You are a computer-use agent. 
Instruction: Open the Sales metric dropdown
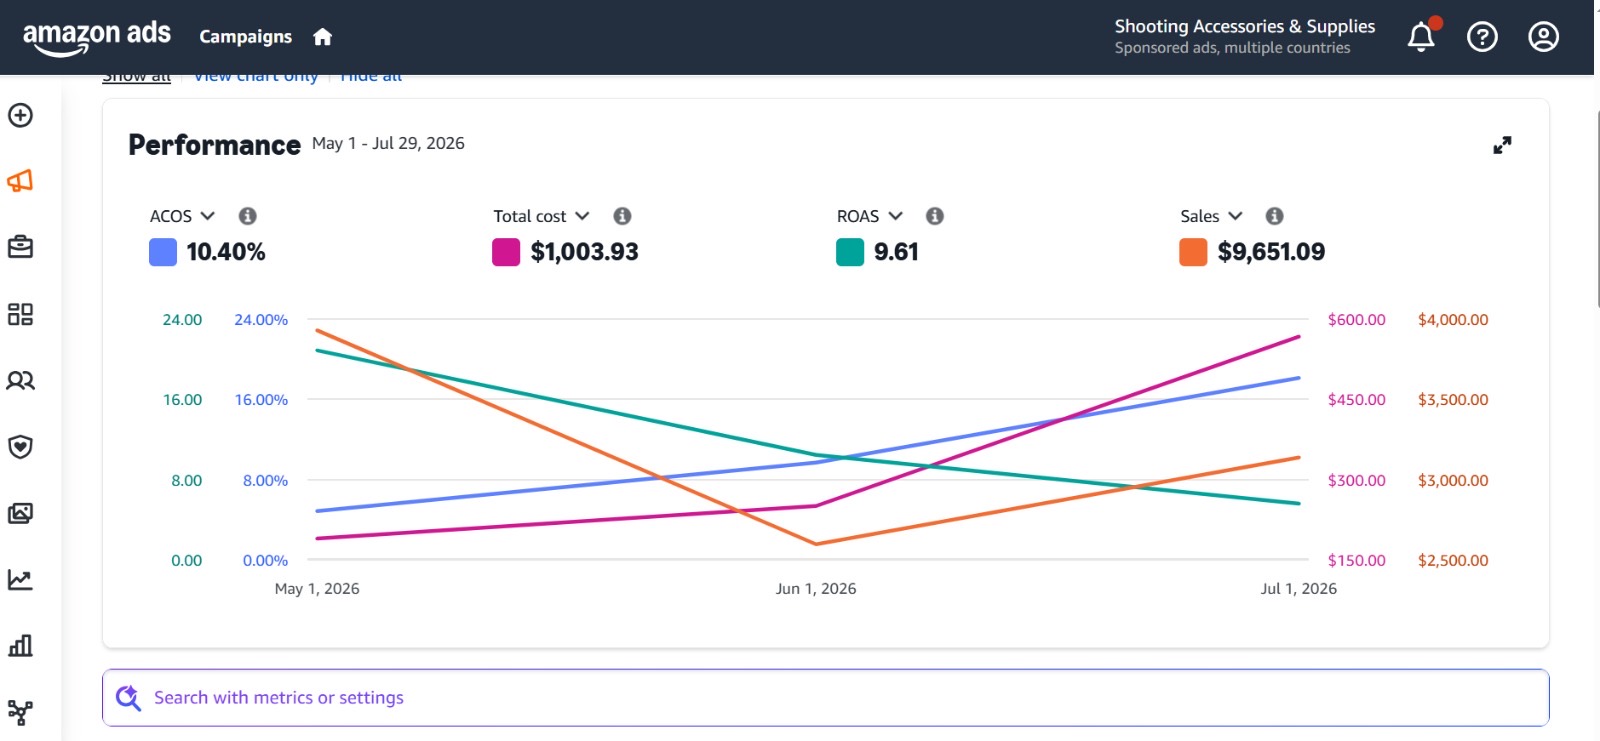click(x=1211, y=216)
